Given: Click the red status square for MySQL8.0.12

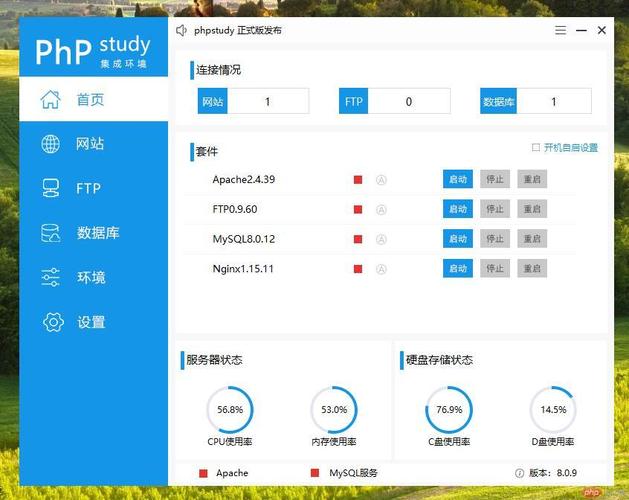Looking at the screenshot, I should 358,240.
